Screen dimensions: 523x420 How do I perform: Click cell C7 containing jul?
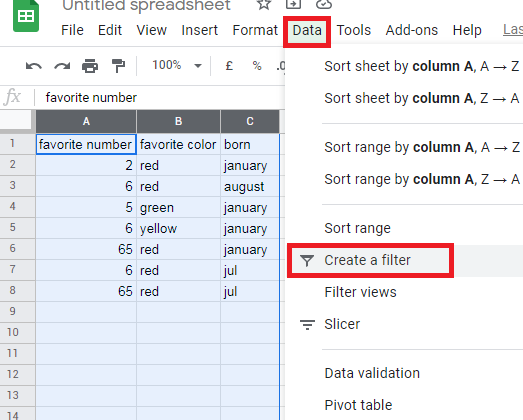click(x=250, y=271)
